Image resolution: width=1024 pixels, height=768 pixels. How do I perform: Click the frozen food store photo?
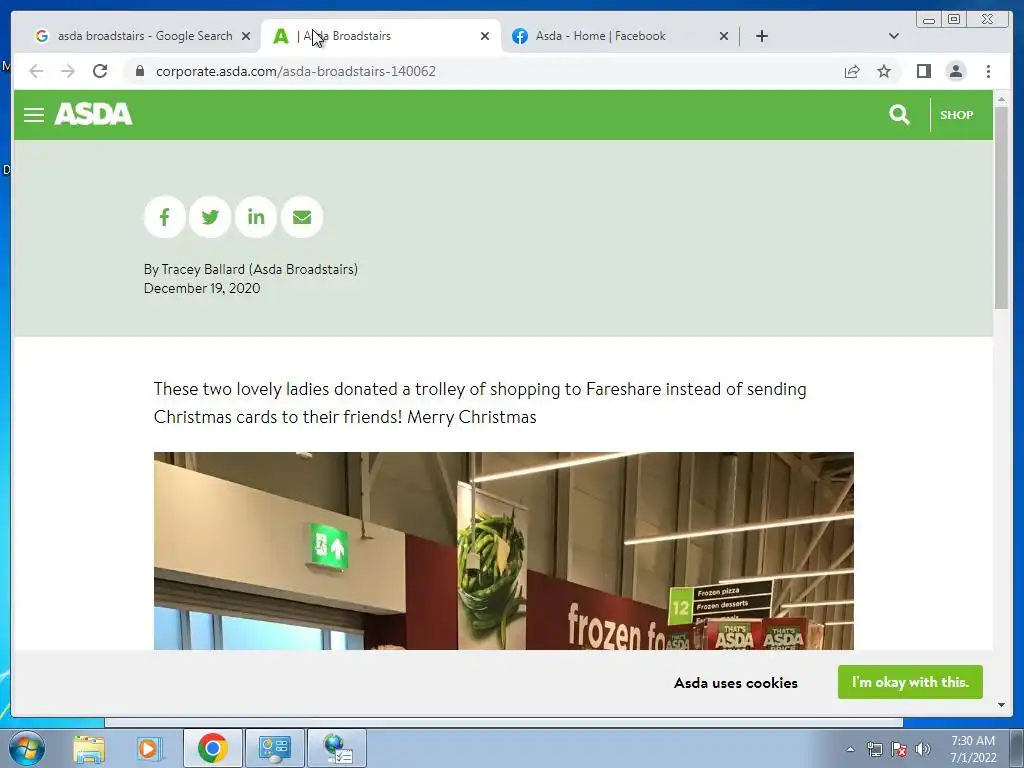pyautogui.click(x=504, y=551)
